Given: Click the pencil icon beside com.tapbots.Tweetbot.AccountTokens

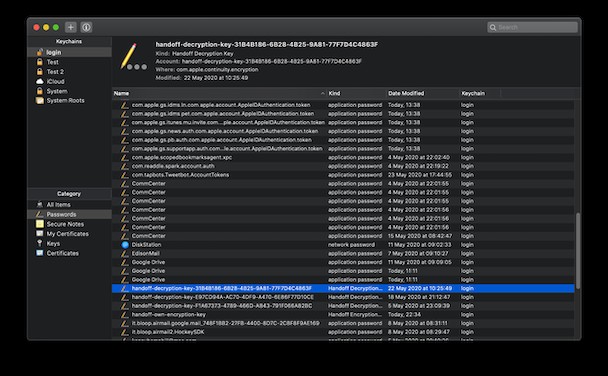Looking at the screenshot, I should (124, 175).
